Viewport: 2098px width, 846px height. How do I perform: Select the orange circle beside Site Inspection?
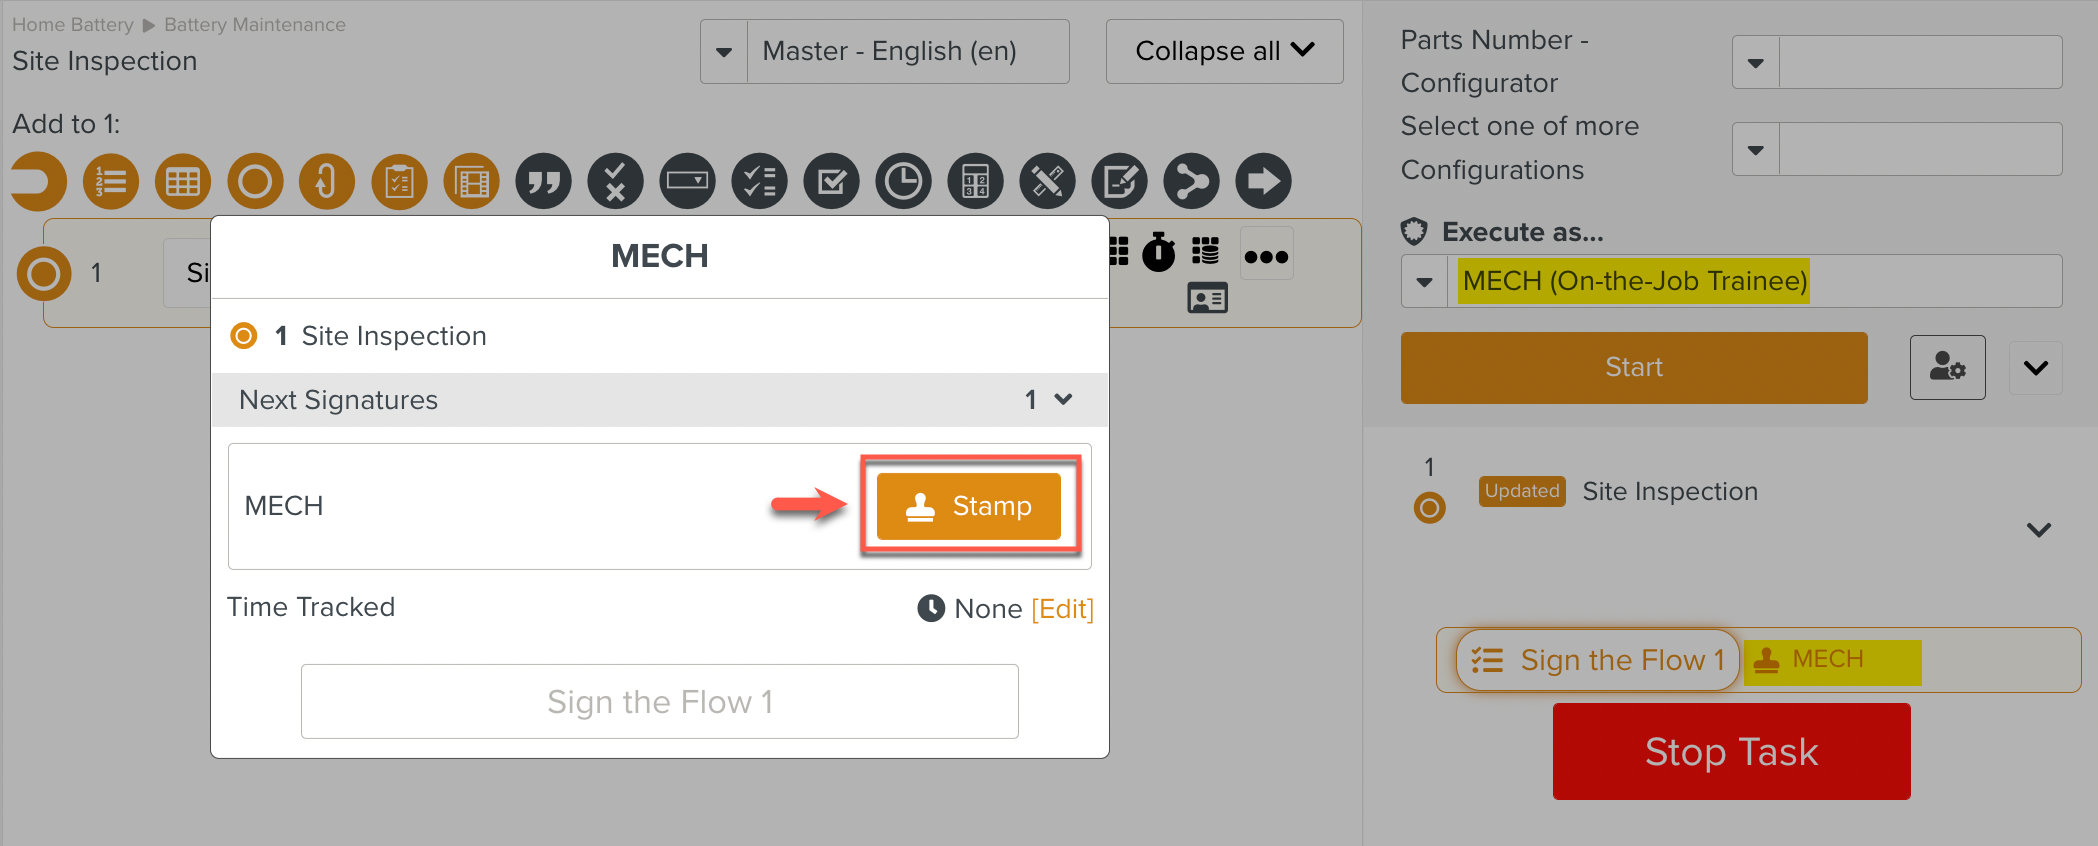[244, 336]
